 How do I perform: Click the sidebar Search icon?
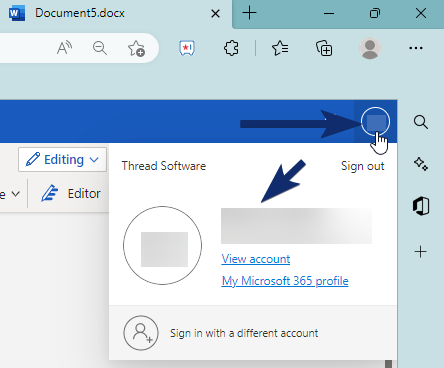coord(421,122)
